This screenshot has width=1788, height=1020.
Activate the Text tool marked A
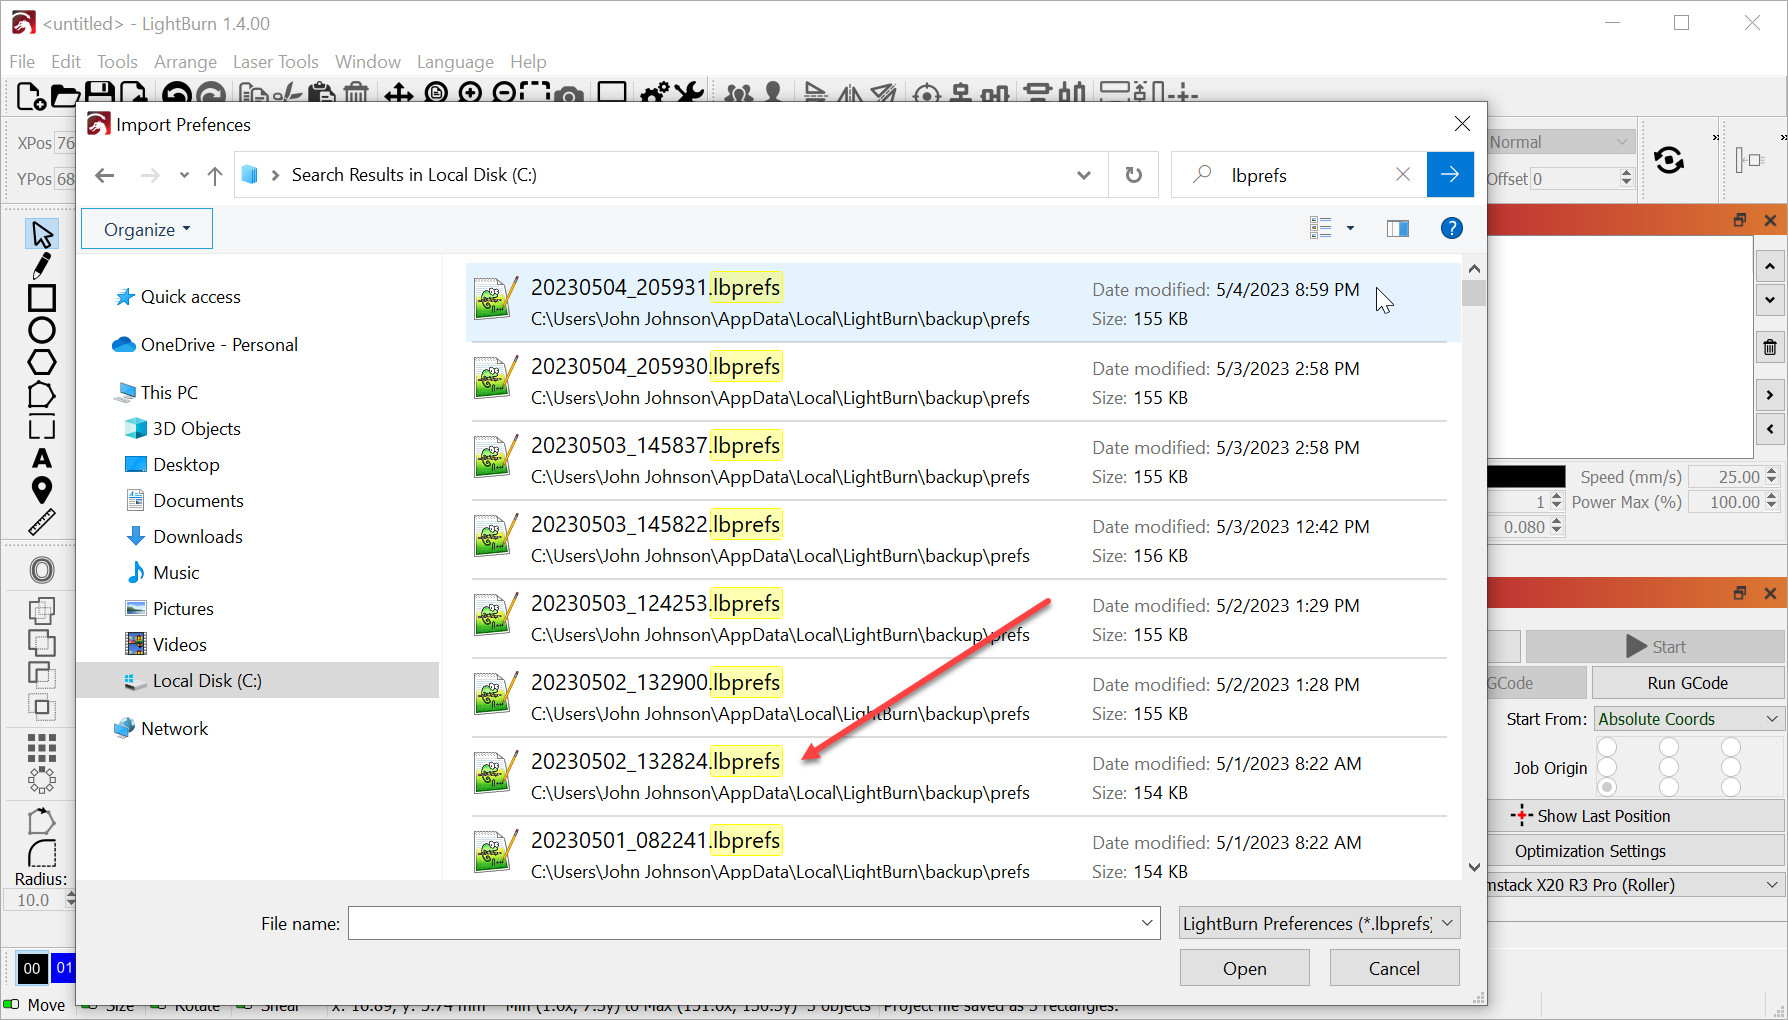click(42, 458)
